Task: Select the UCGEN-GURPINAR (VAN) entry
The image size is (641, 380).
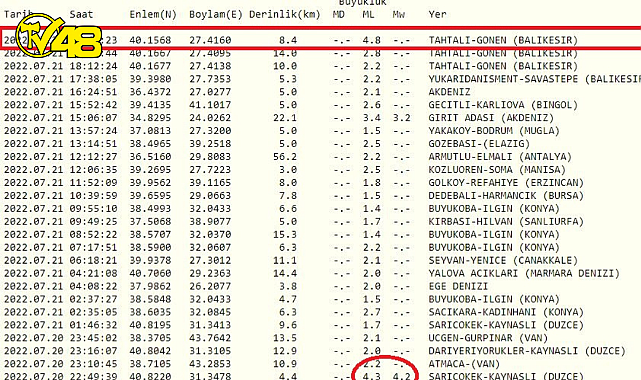Action: coord(488,338)
